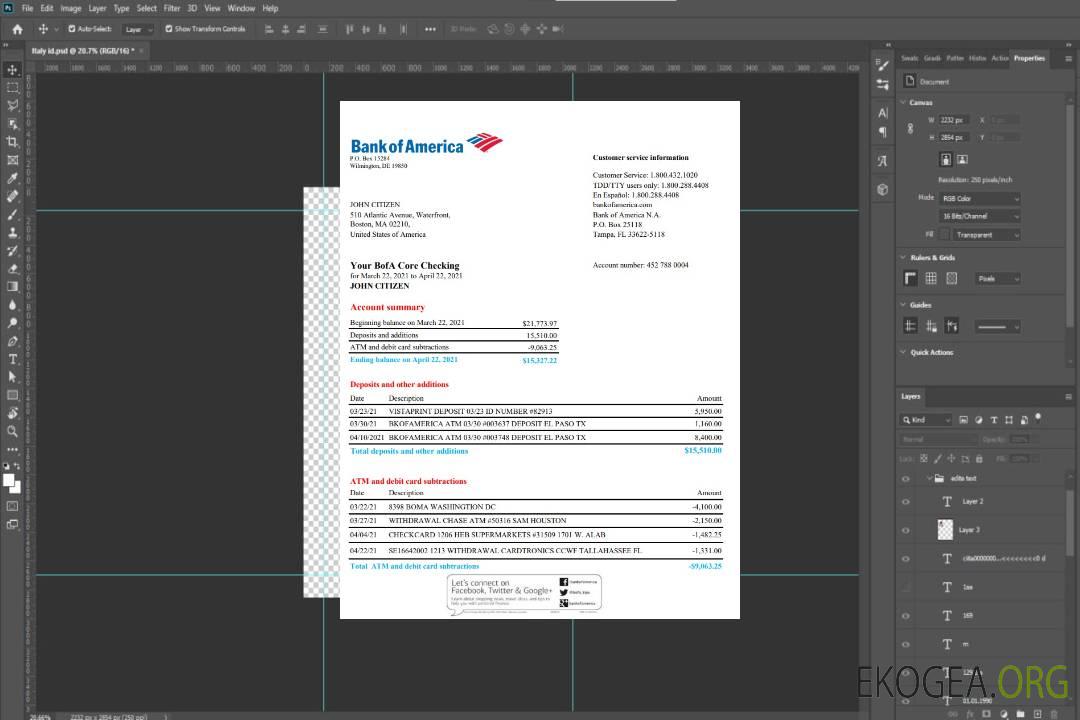Create a new layer from Layers footer
The width and height of the screenshot is (1080, 720).
(1037, 714)
